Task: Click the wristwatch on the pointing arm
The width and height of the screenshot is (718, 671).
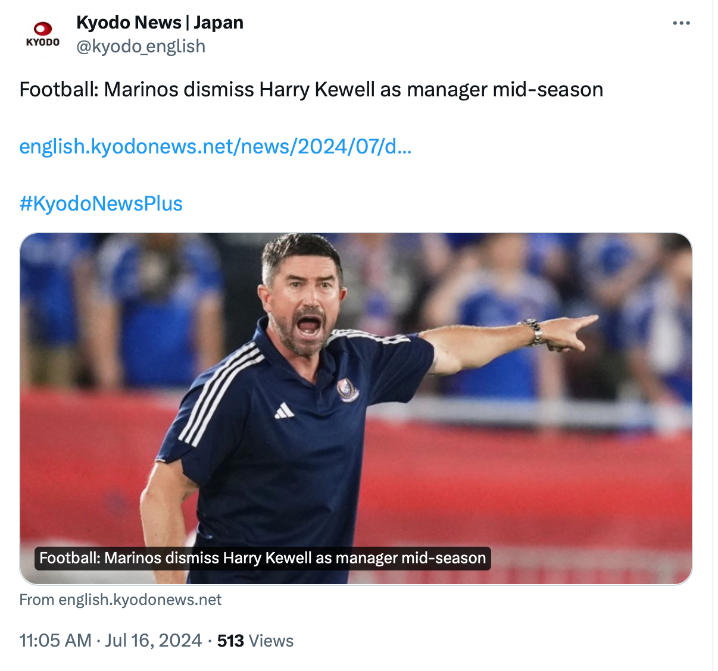Action: click(536, 332)
